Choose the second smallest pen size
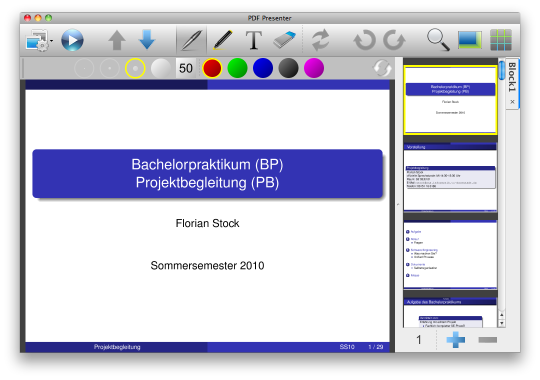 (110, 68)
